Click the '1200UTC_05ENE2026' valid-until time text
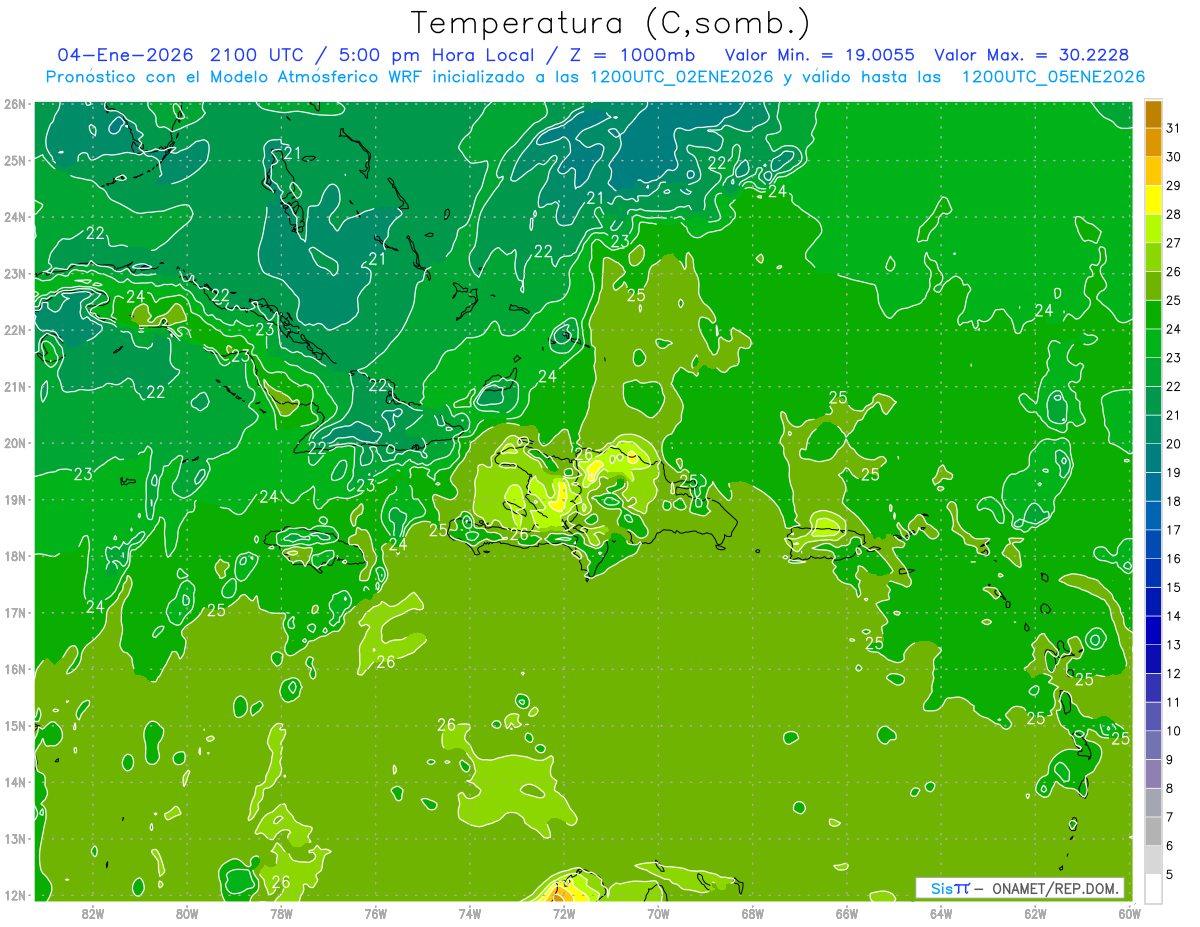1200x927 pixels. (1053, 77)
